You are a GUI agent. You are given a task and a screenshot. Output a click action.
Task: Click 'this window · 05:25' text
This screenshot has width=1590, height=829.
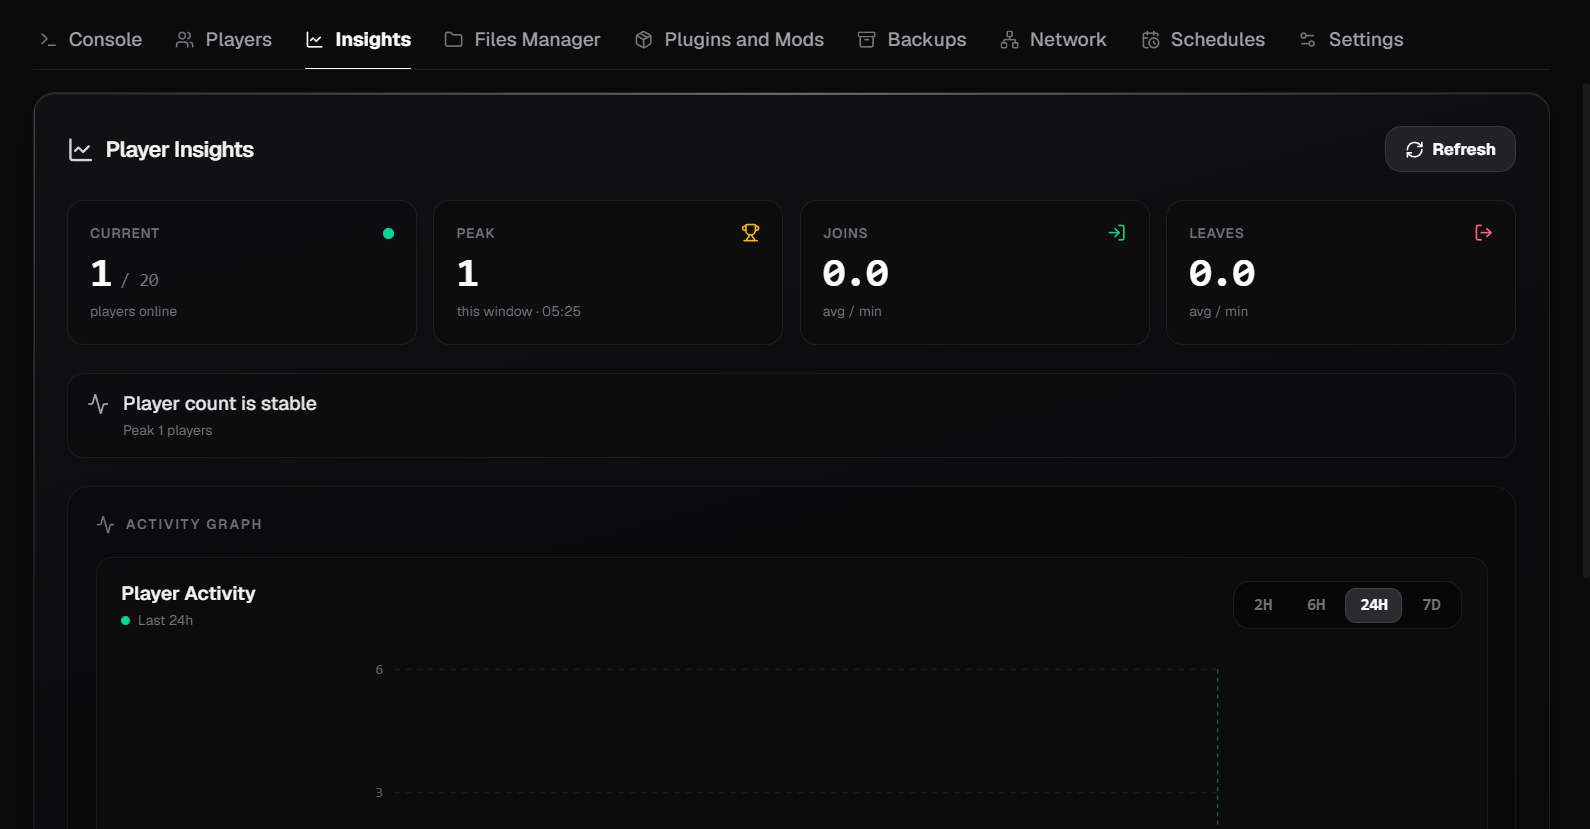[x=518, y=311]
